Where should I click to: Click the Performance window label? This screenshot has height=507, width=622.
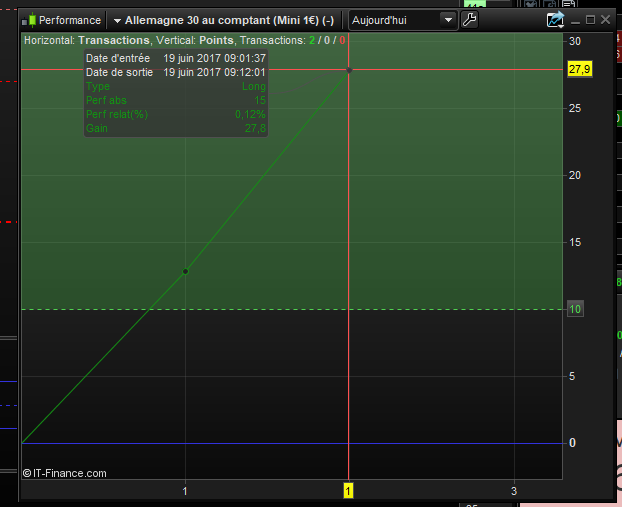pyautogui.click(x=70, y=20)
